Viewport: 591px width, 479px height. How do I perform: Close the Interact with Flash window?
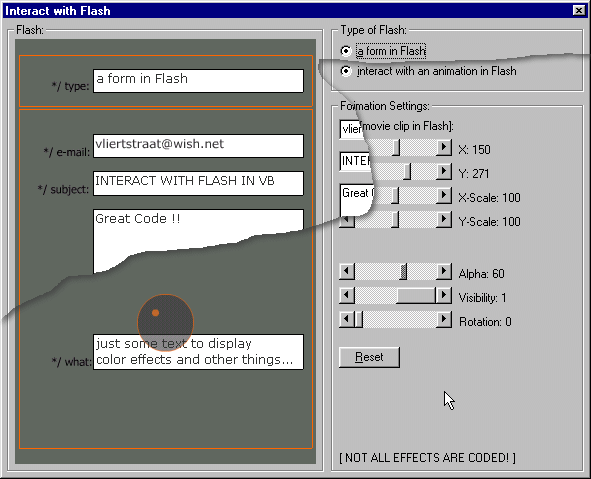pyautogui.click(x=579, y=10)
